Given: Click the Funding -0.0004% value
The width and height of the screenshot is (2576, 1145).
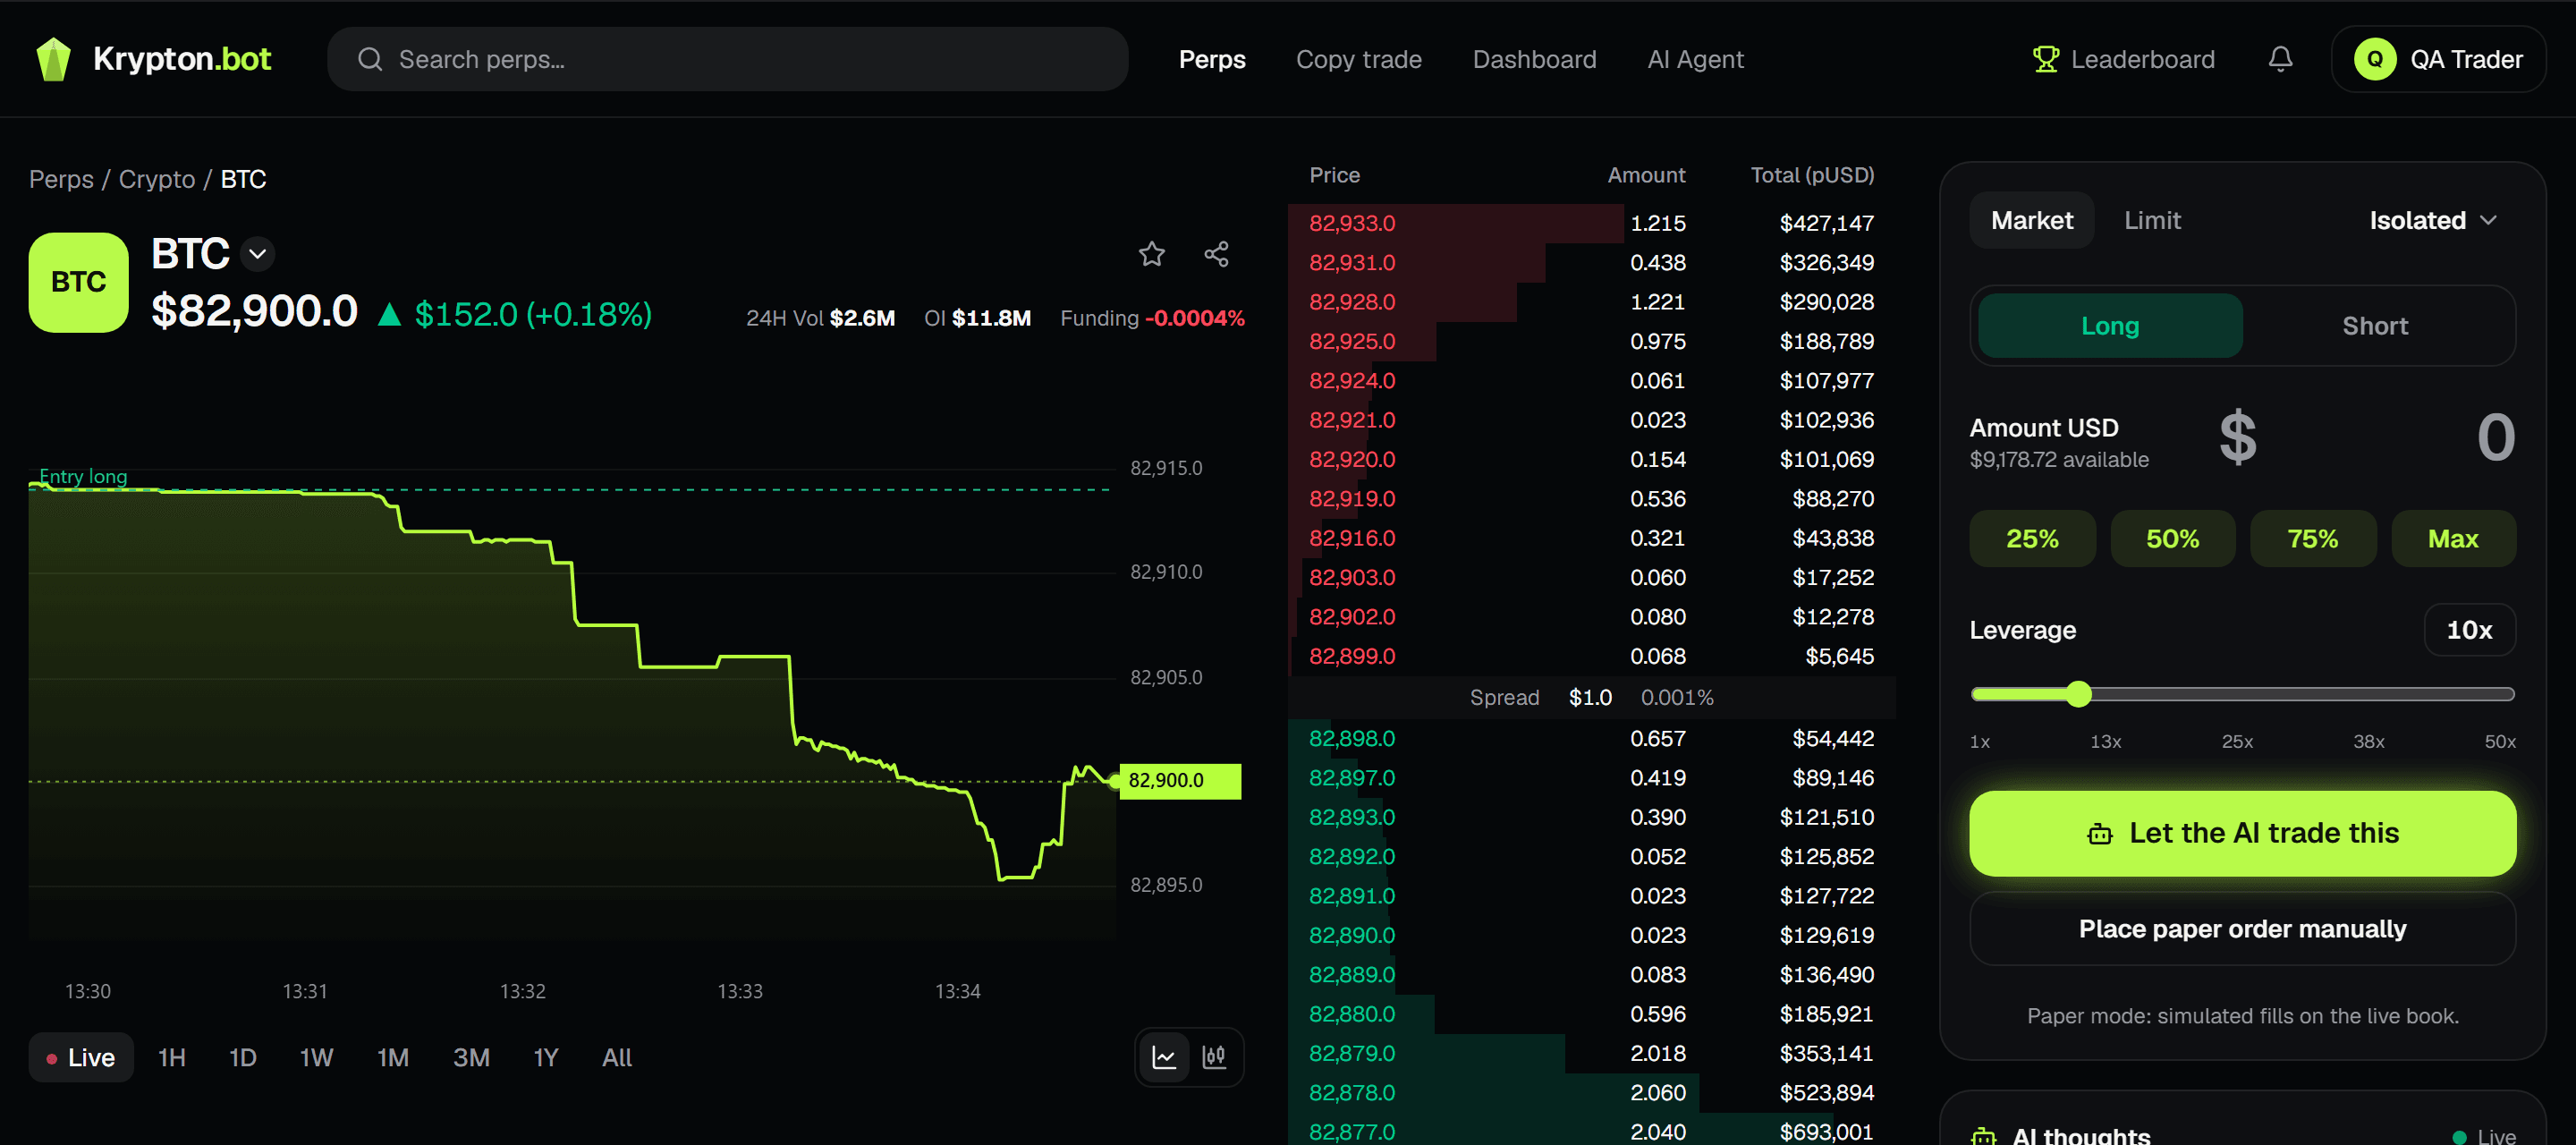Looking at the screenshot, I should point(1194,319).
